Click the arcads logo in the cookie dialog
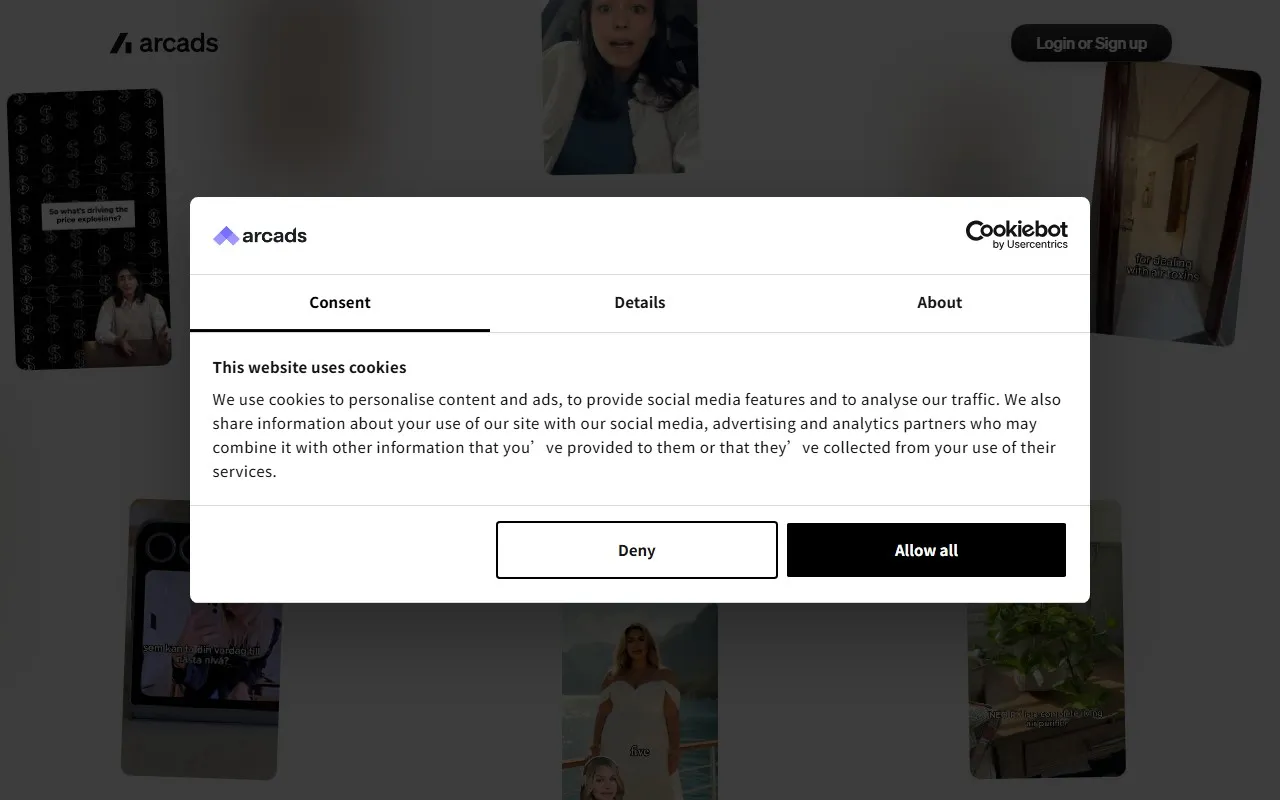1280x800 pixels. (260, 236)
